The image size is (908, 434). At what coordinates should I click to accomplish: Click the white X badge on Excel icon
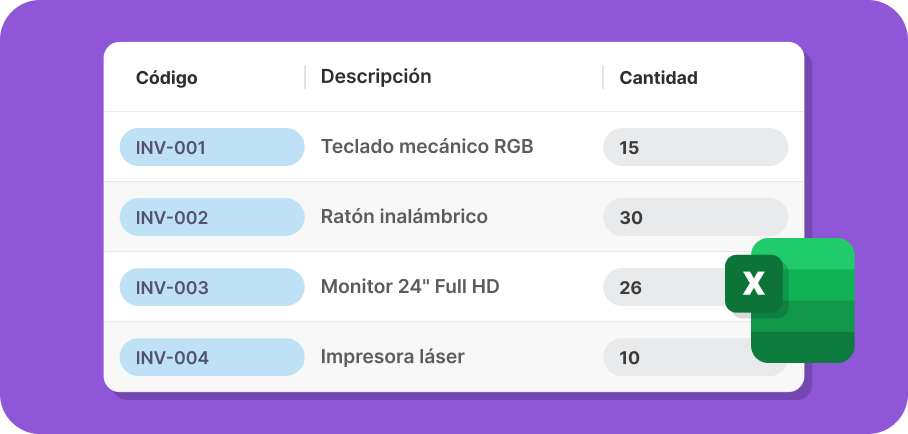click(753, 283)
